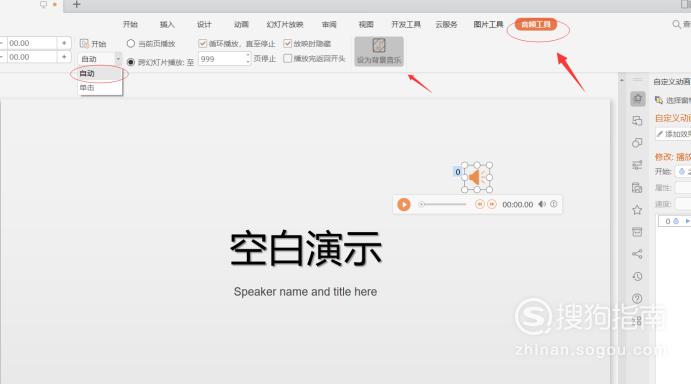Open the 插入 ribbon tab
Screen dimensions: 691x384
[x=167, y=25]
